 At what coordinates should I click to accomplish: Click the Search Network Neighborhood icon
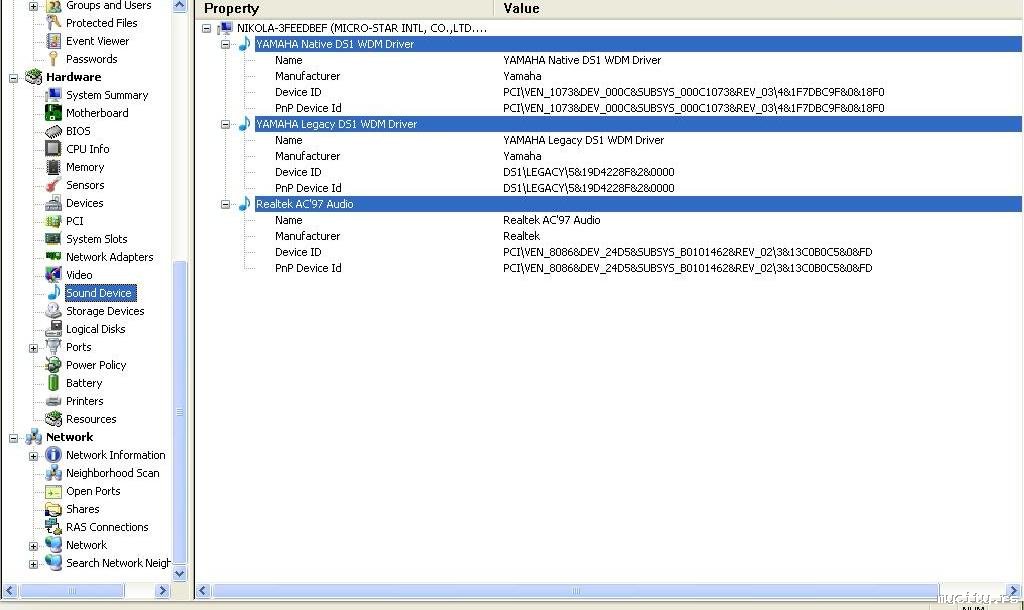(54, 563)
